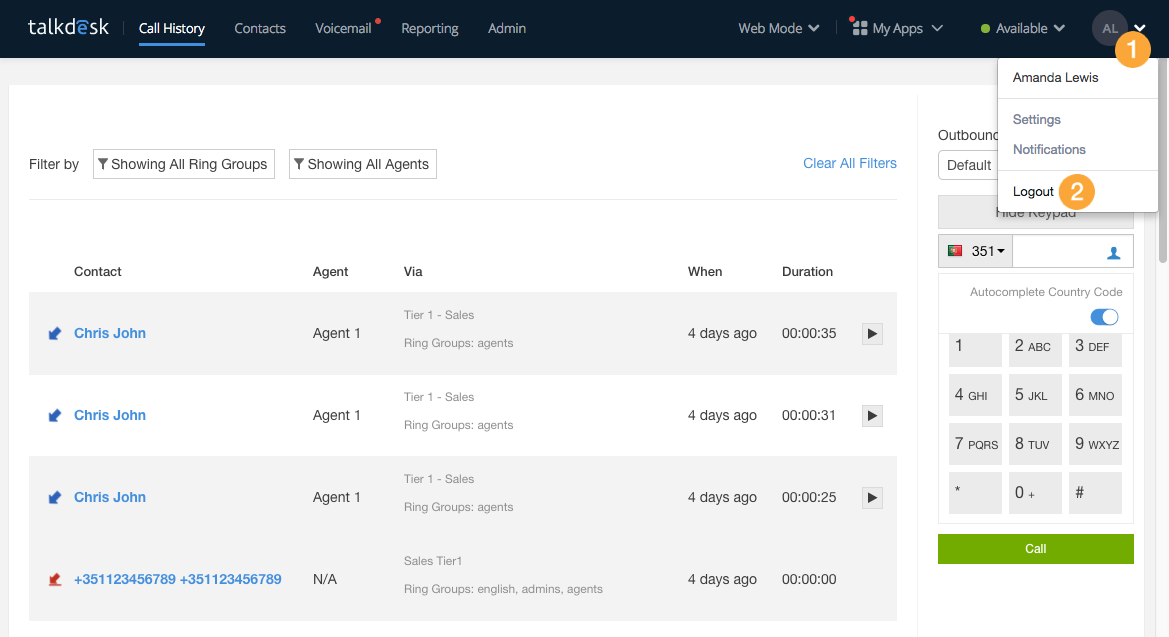Toggle Autocomplete Country Code switch
Image resolution: width=1169 pixels, height=637 pixels.
coord(1104,317)
